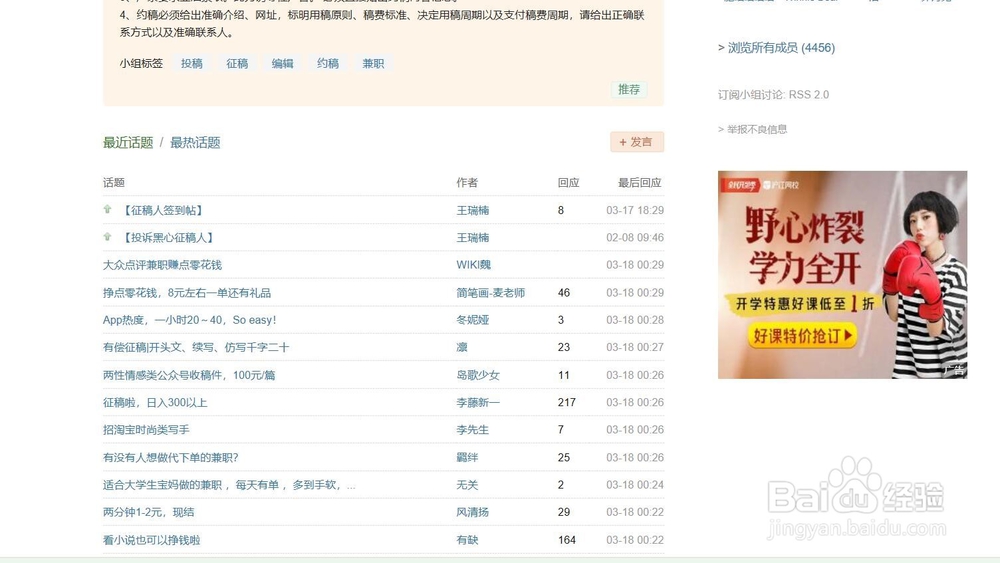Open the topic 有偿征稿|开头文、续写
The width and height of the screenshot is (1000, 563).
(x=196, y=347)
